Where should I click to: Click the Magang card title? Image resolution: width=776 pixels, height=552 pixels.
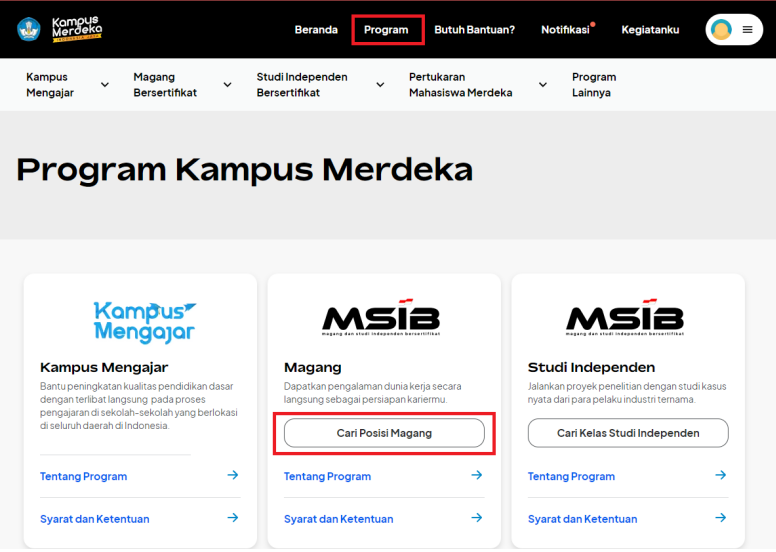pos(313,367)
